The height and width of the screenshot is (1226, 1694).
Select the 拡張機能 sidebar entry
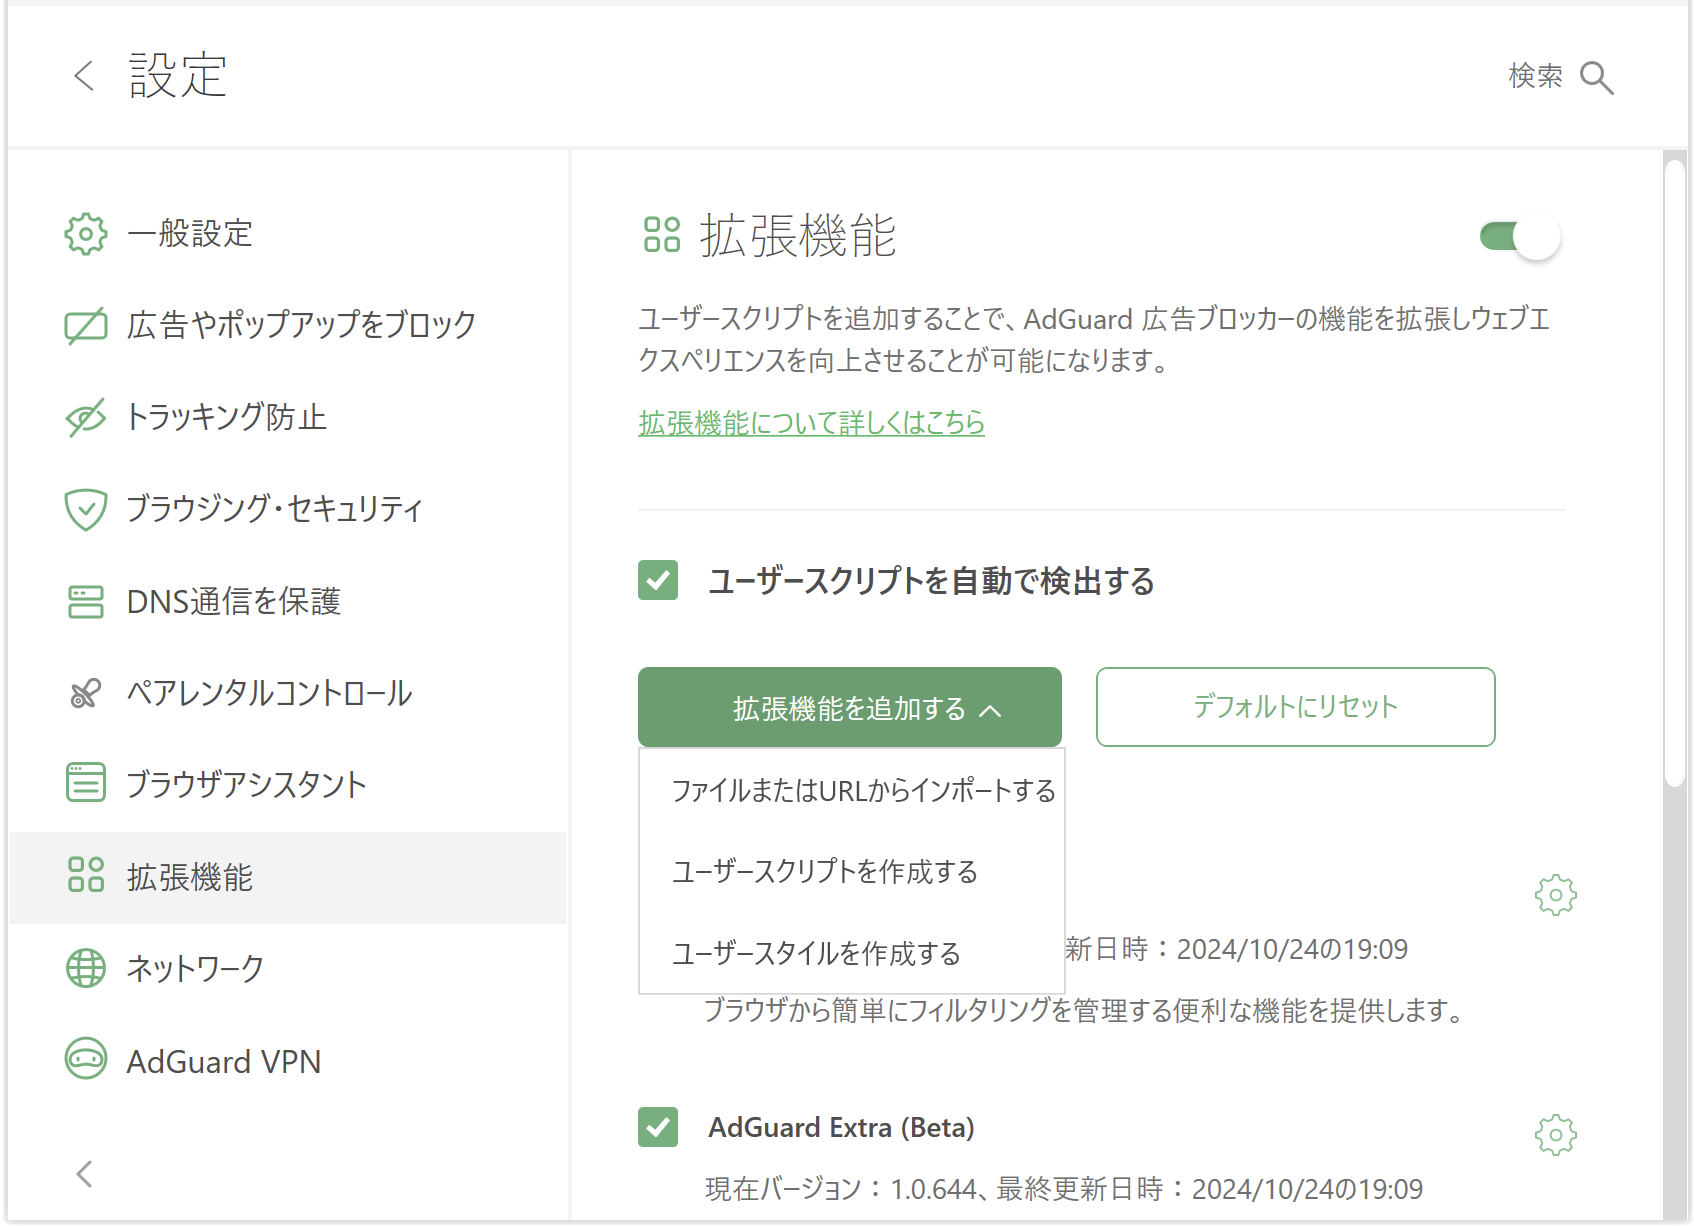[288, 877]
